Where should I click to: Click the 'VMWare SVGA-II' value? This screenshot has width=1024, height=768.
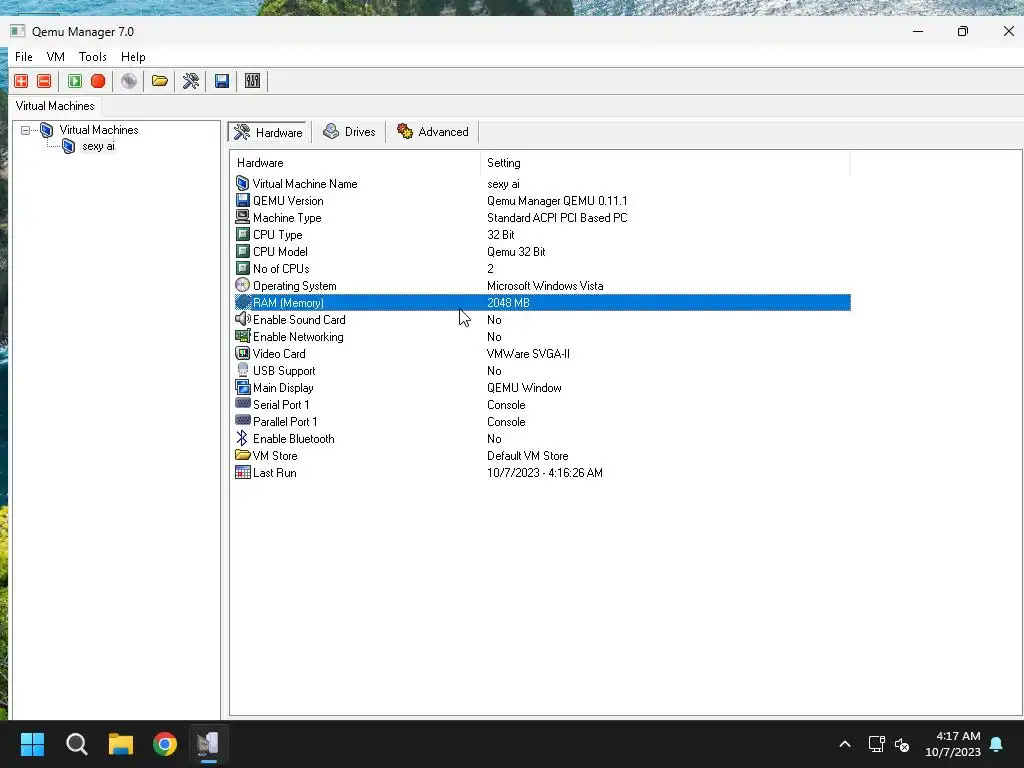[528, 354]
